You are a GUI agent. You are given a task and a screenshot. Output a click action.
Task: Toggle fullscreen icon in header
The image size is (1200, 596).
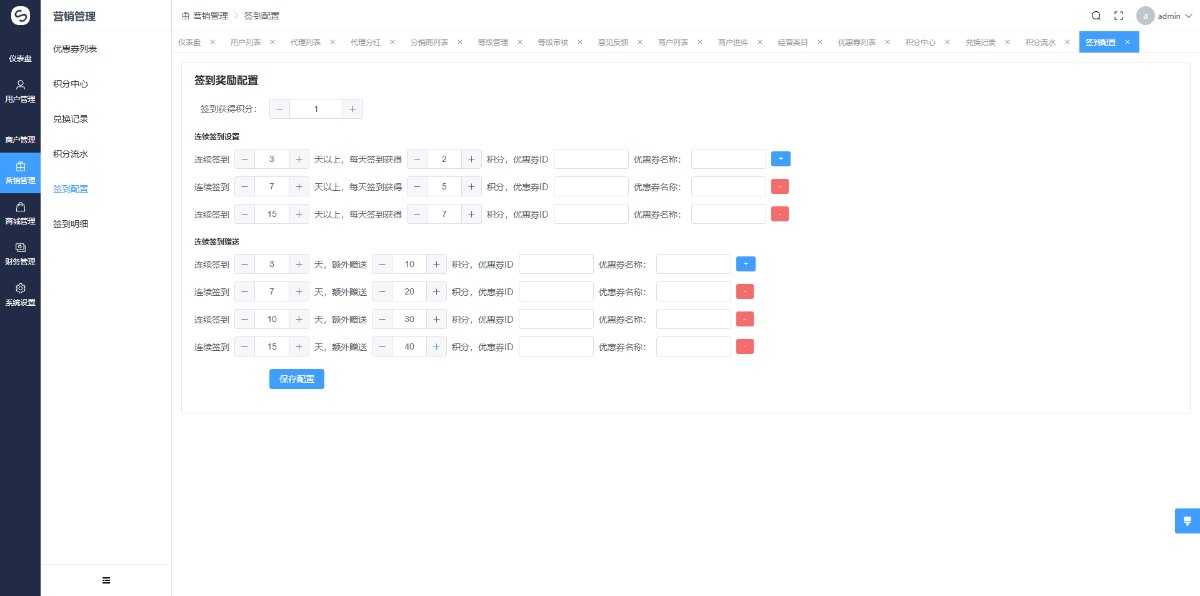[x=1119, y=16]
